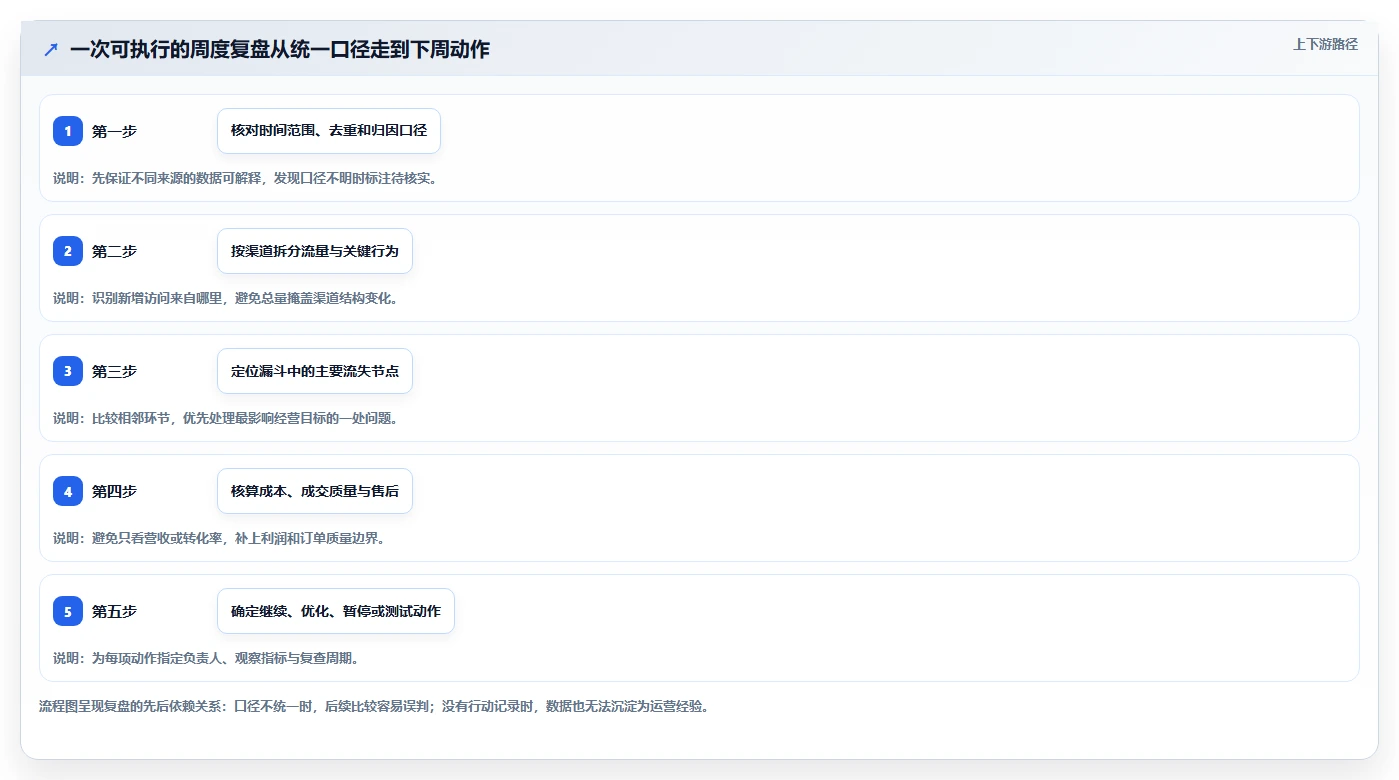The image size is (1399, 780).
Task: Click the 第四步 label
Action: [x=114, y=491]
